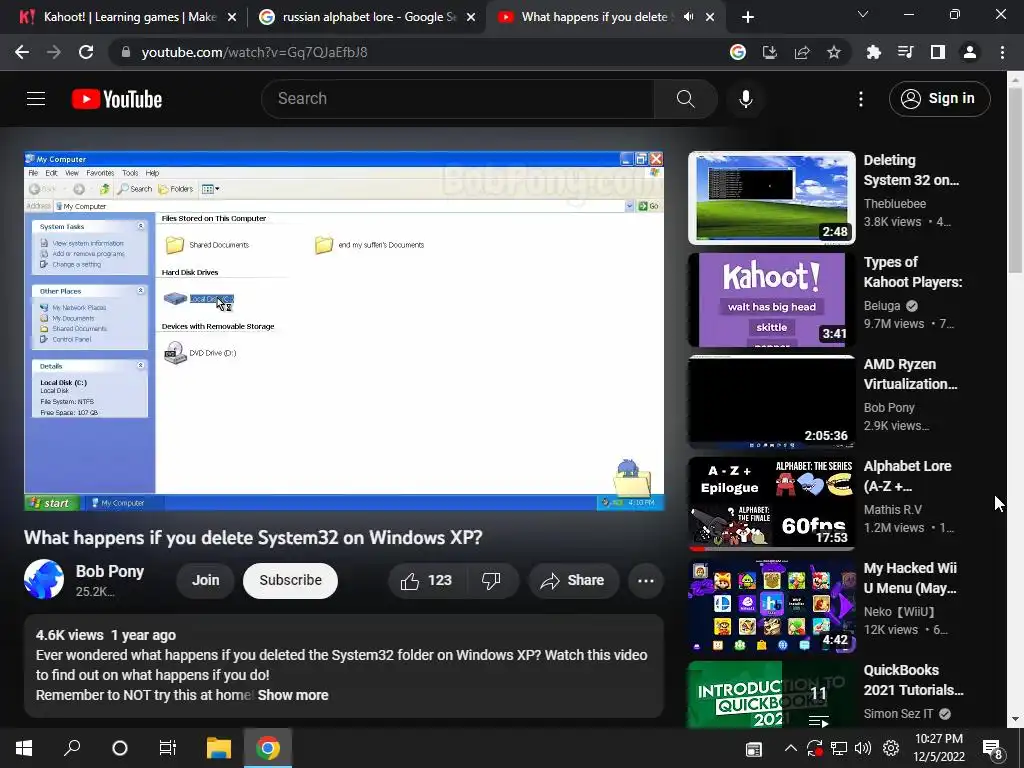Like the video with thumbs up
Viewport: 1024px width, 768px height.
[426, 581]
